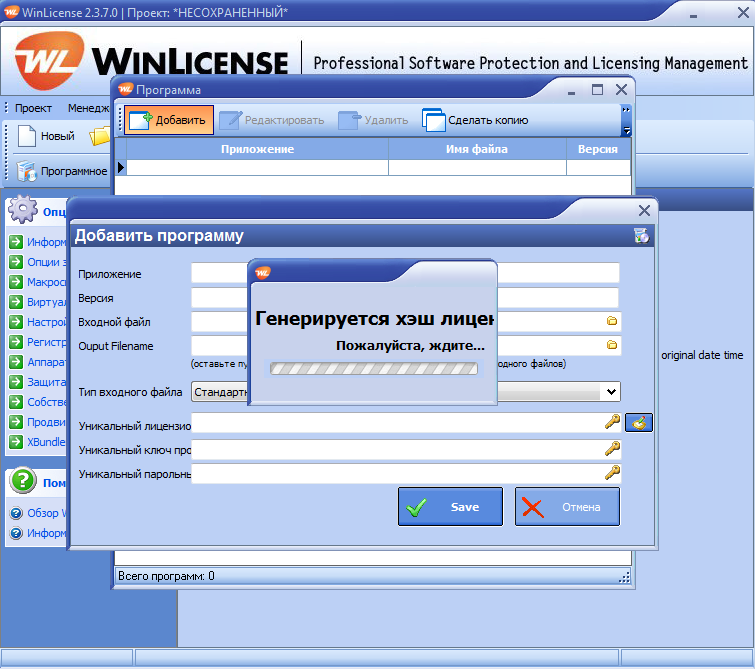755x669 pixels.
Task: Open the Проект menu
Action: click(33, 107)
